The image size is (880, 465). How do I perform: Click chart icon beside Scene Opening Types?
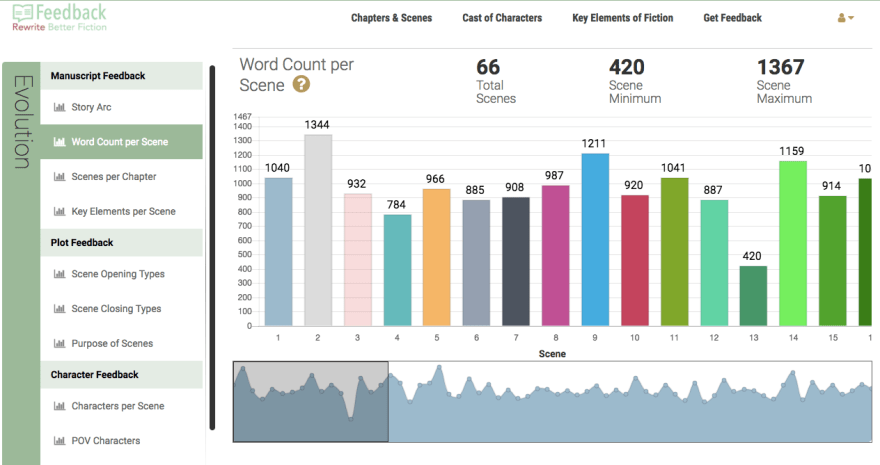[59, 274]
